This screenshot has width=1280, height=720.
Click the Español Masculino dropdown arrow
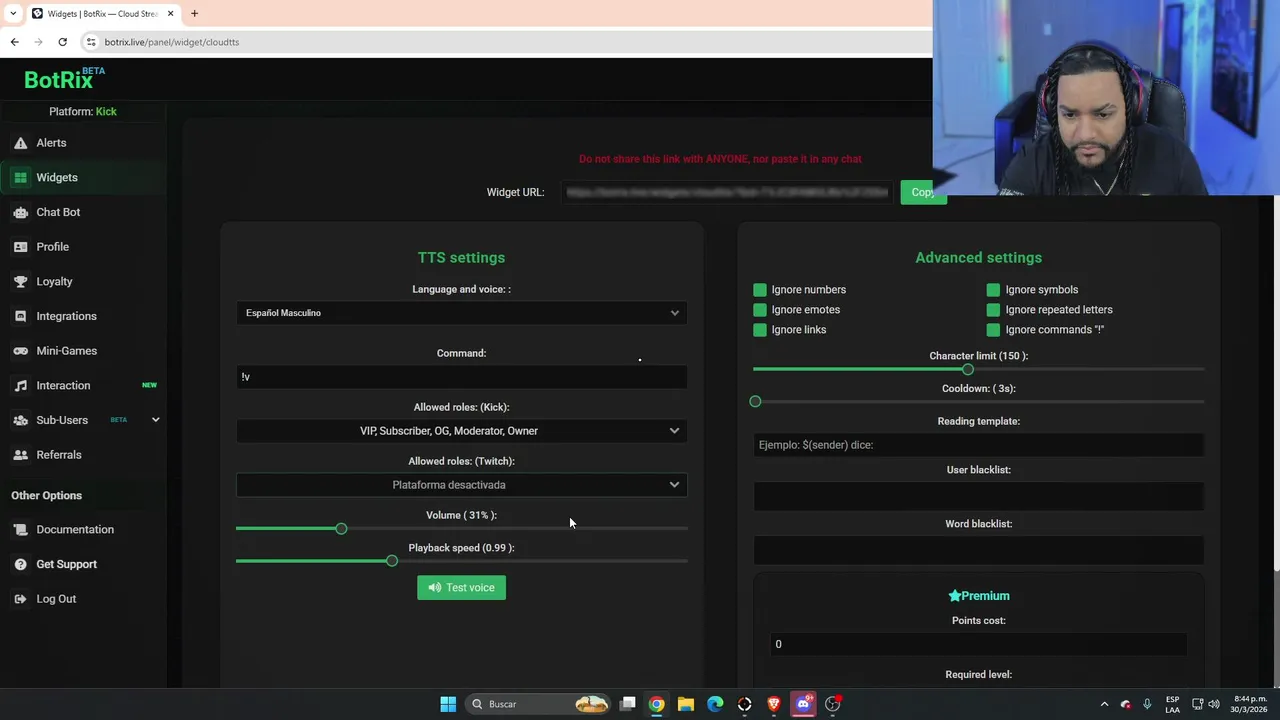pos(674,313)
